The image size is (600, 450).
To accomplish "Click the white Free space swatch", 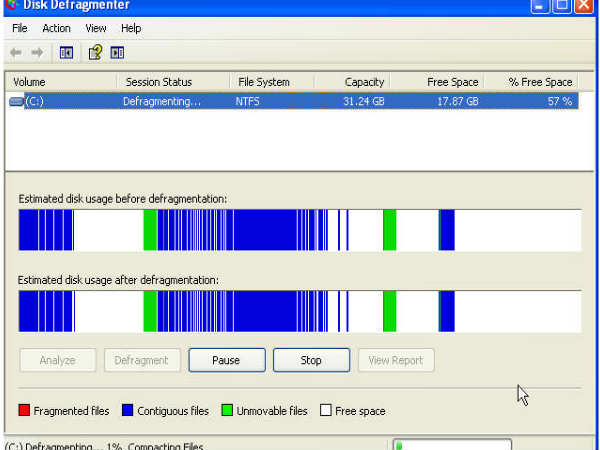I will click(x=326, y=410).
